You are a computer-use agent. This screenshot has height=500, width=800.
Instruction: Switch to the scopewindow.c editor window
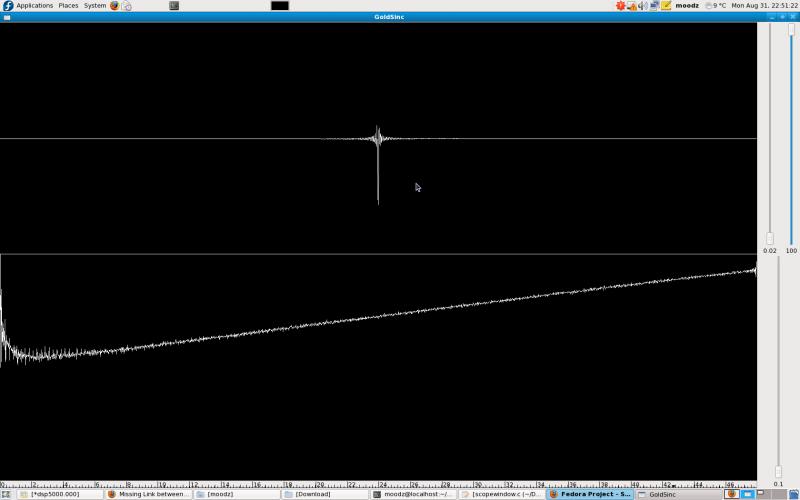click(502, 494)
